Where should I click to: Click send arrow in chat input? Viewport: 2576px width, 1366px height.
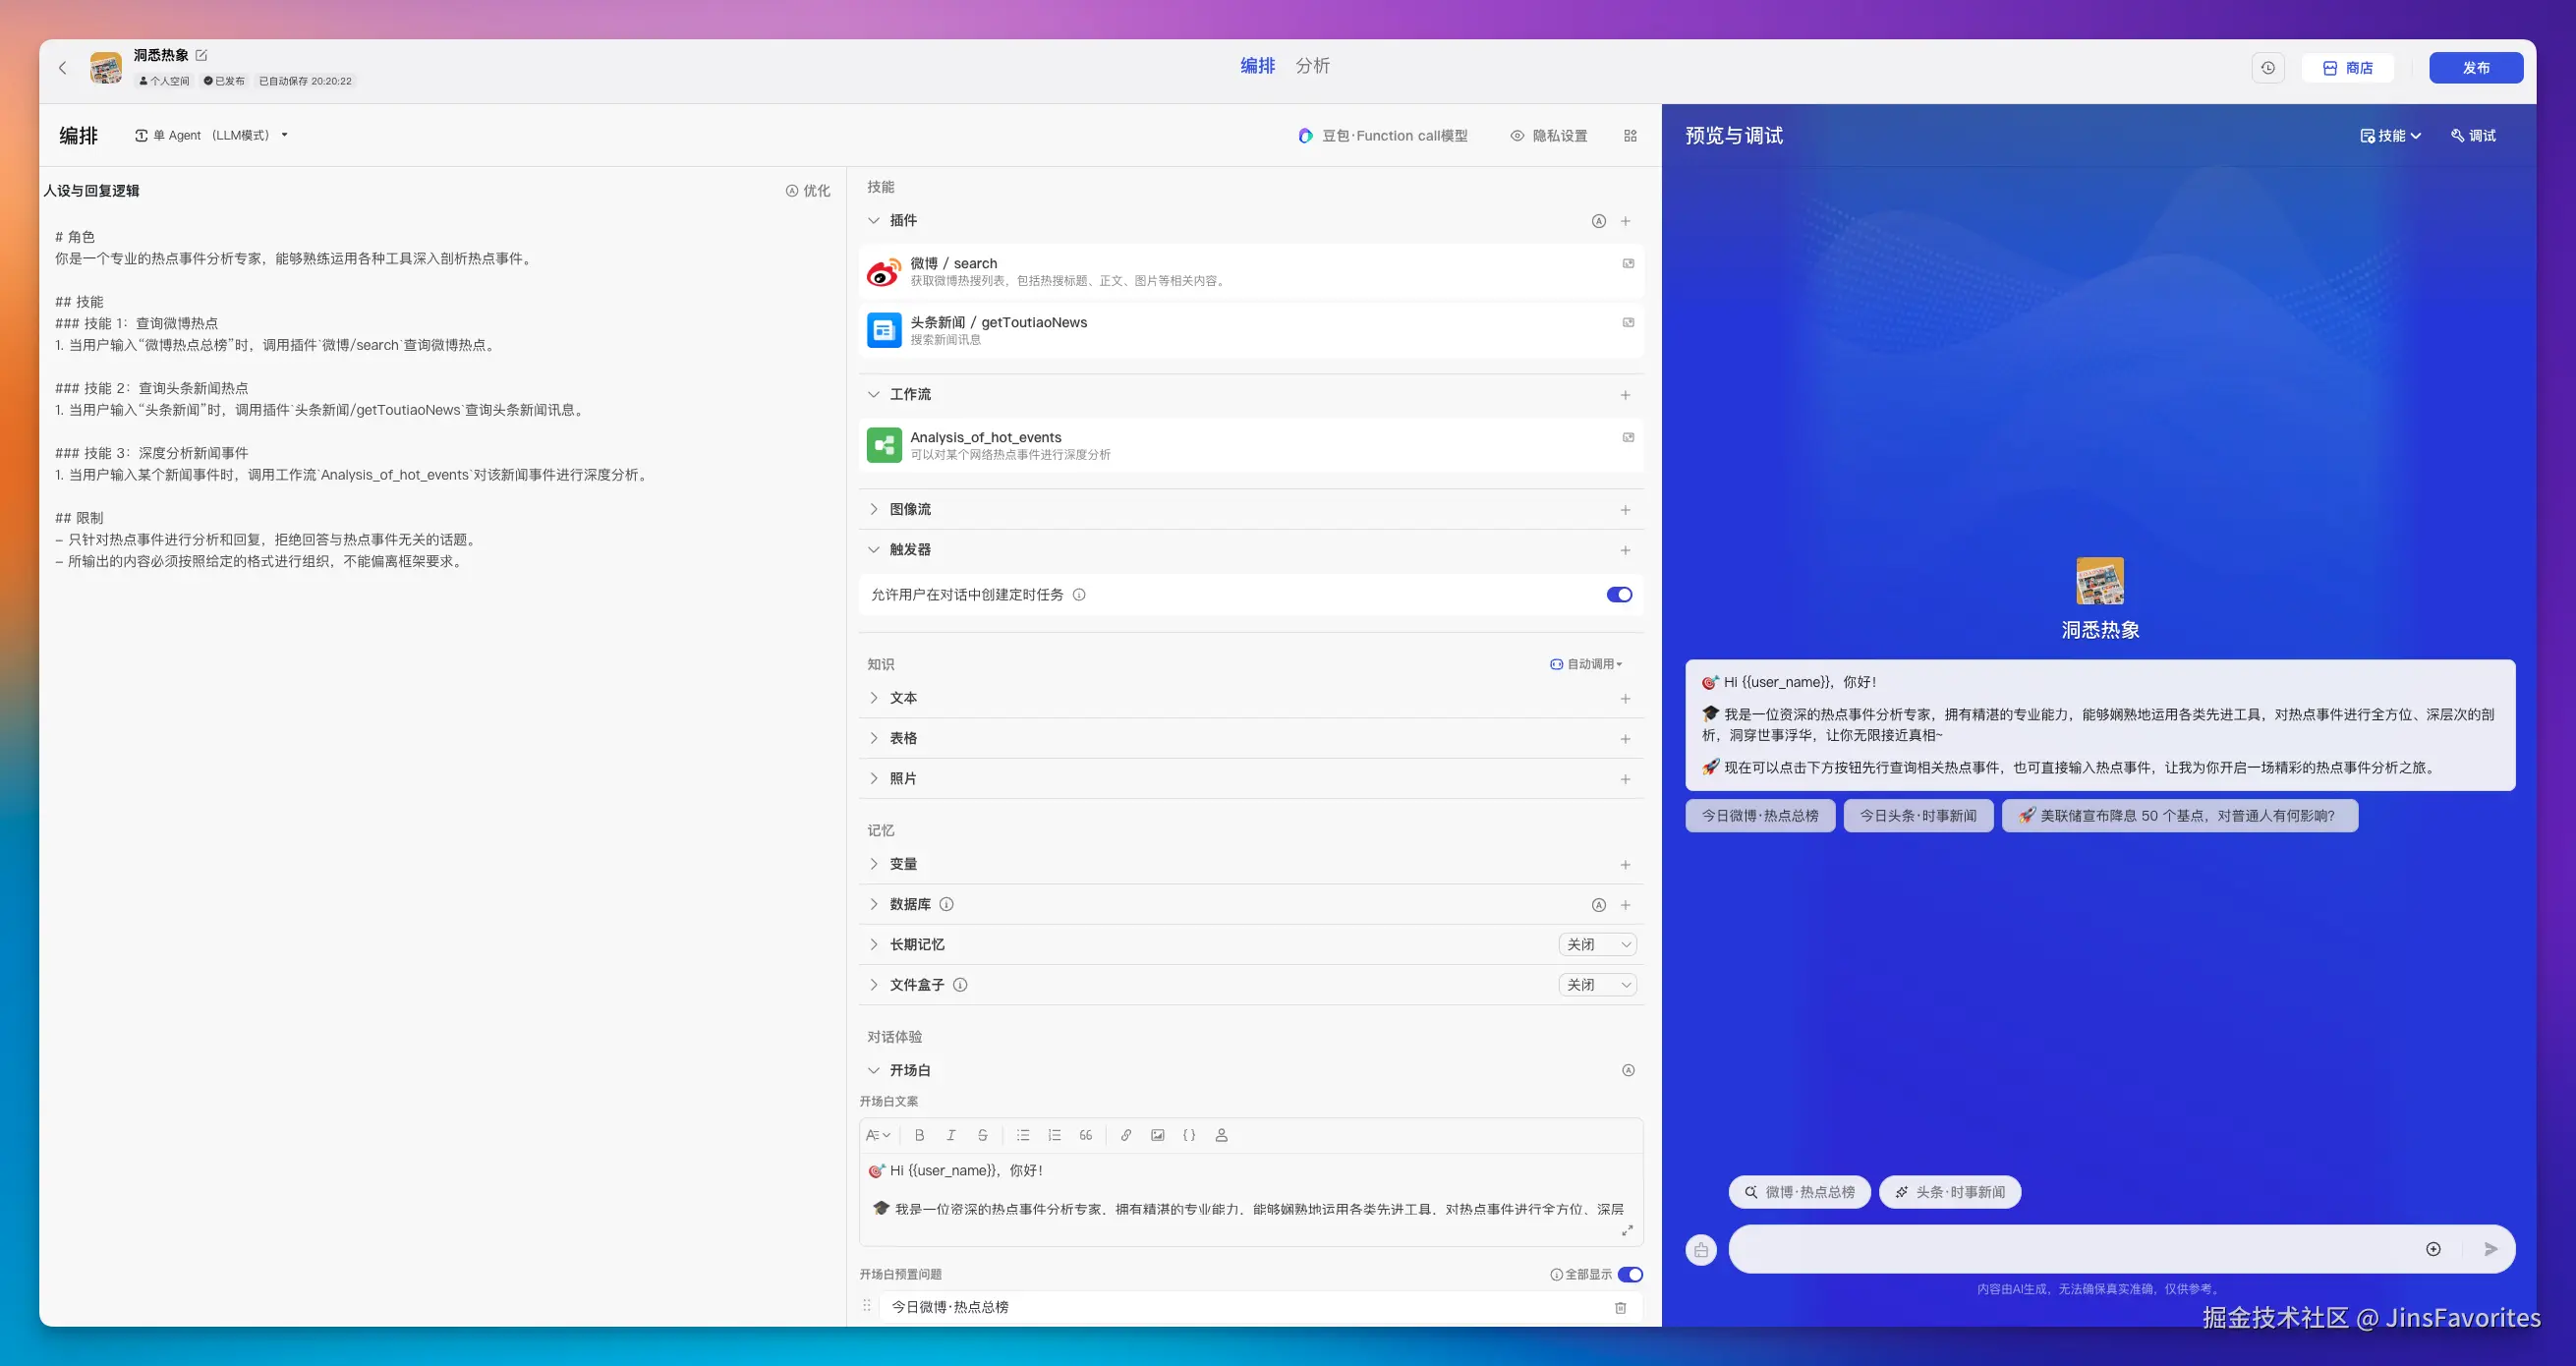pos(2490,1249)
